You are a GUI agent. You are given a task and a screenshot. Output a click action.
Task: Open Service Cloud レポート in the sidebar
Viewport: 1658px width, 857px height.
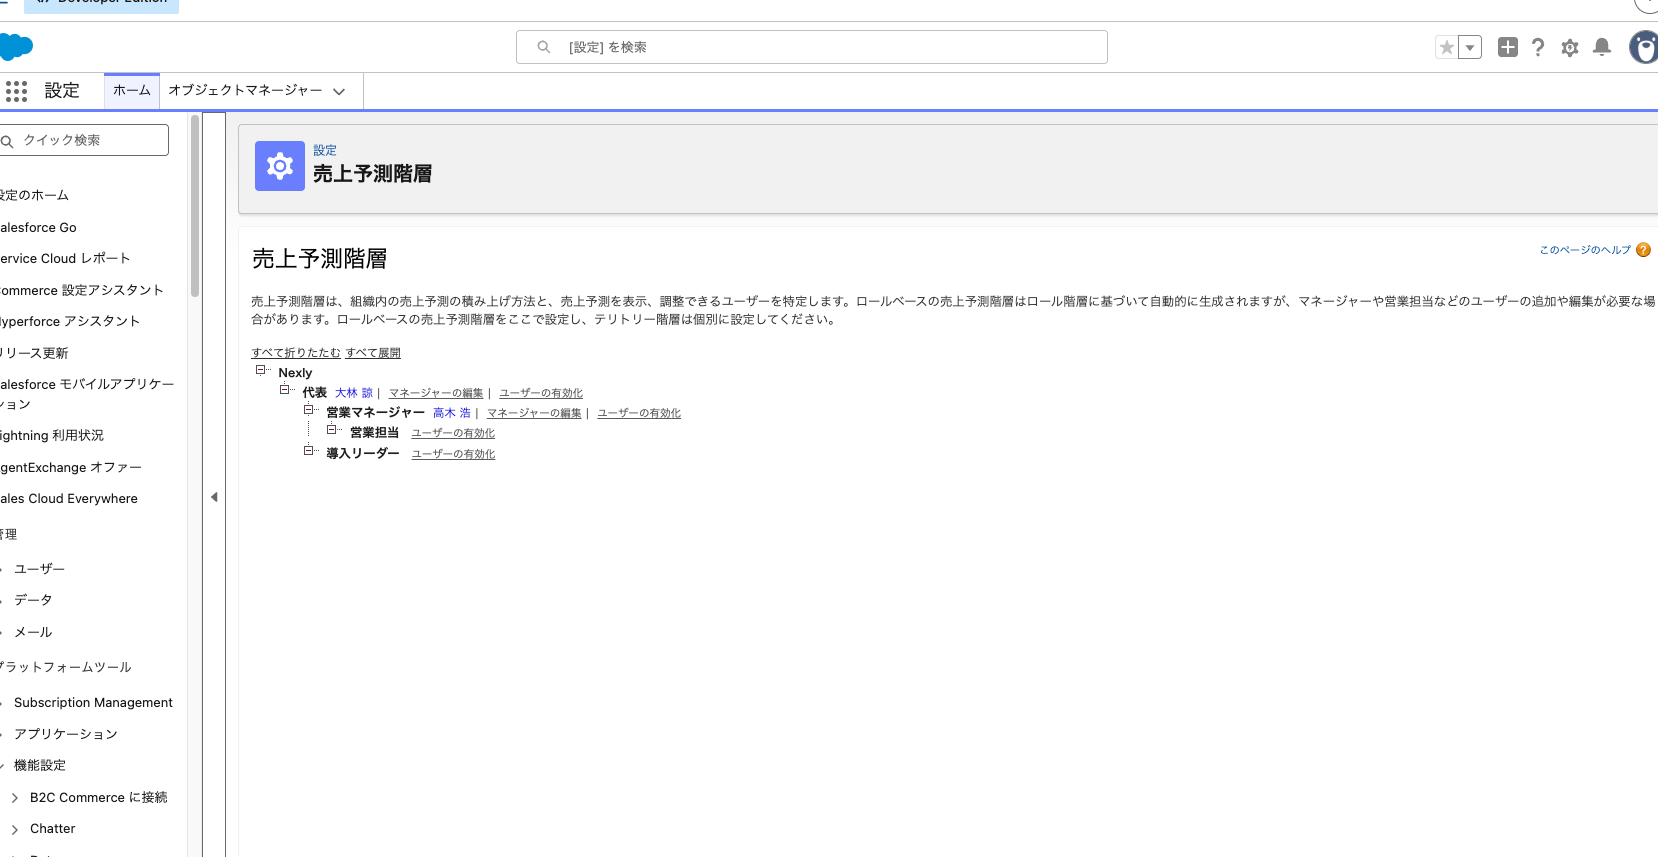[x=65, y=258]
